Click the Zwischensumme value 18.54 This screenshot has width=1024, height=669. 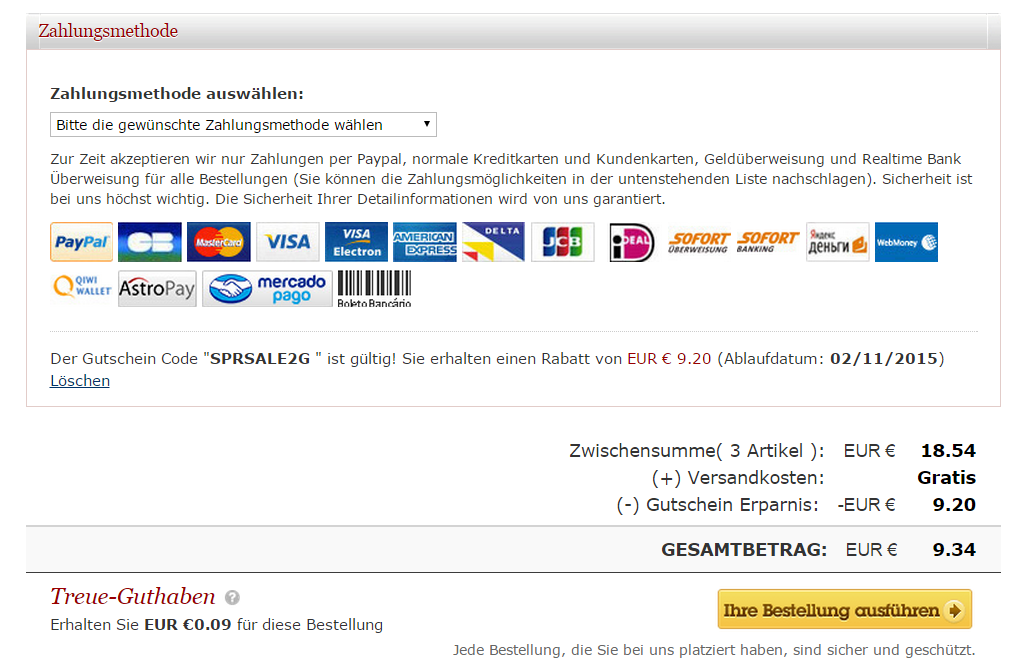(948, 451)
